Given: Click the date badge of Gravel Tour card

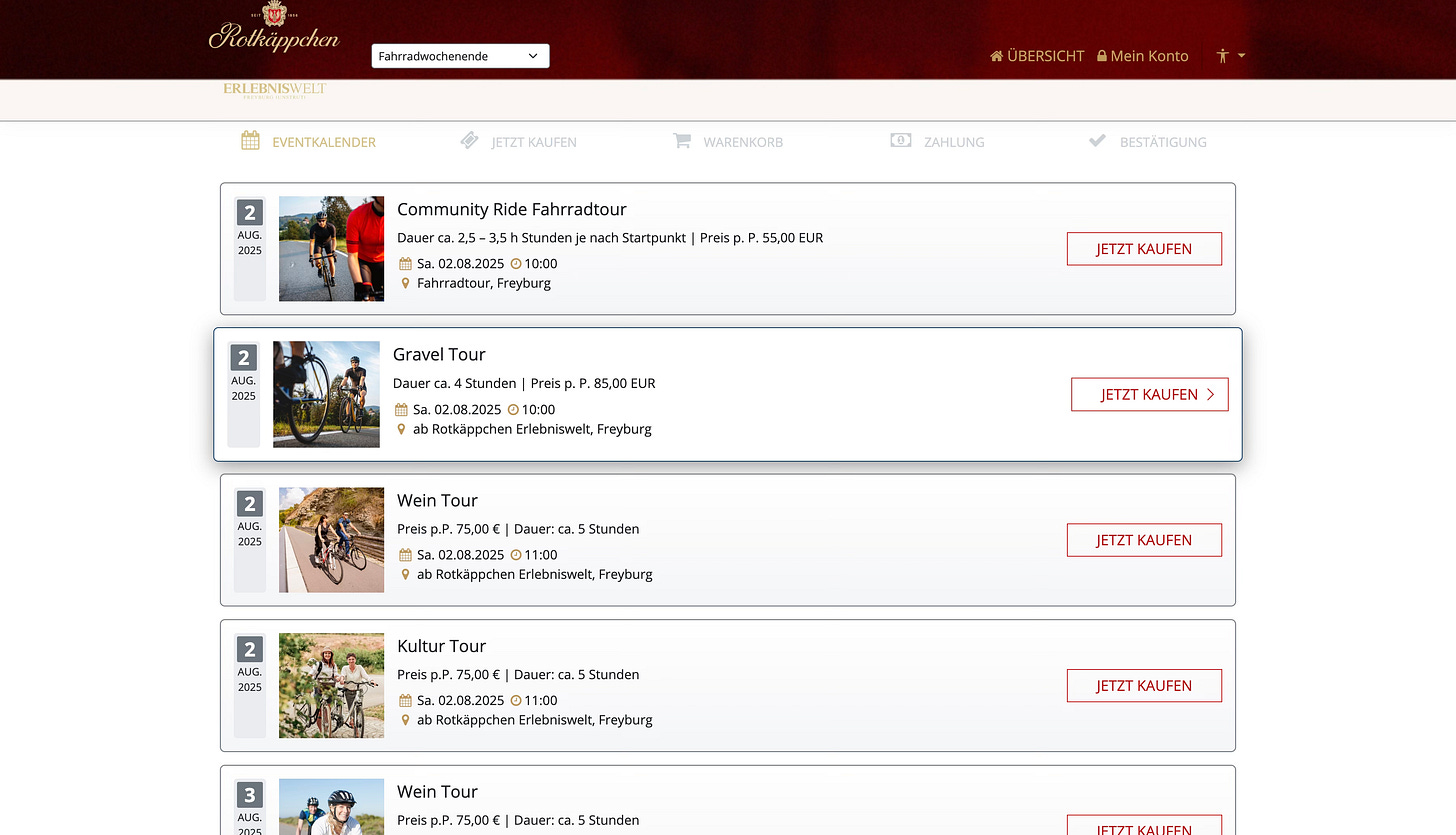Looking at the screenshot, I should pyautogui.click(x=244, y=394).
